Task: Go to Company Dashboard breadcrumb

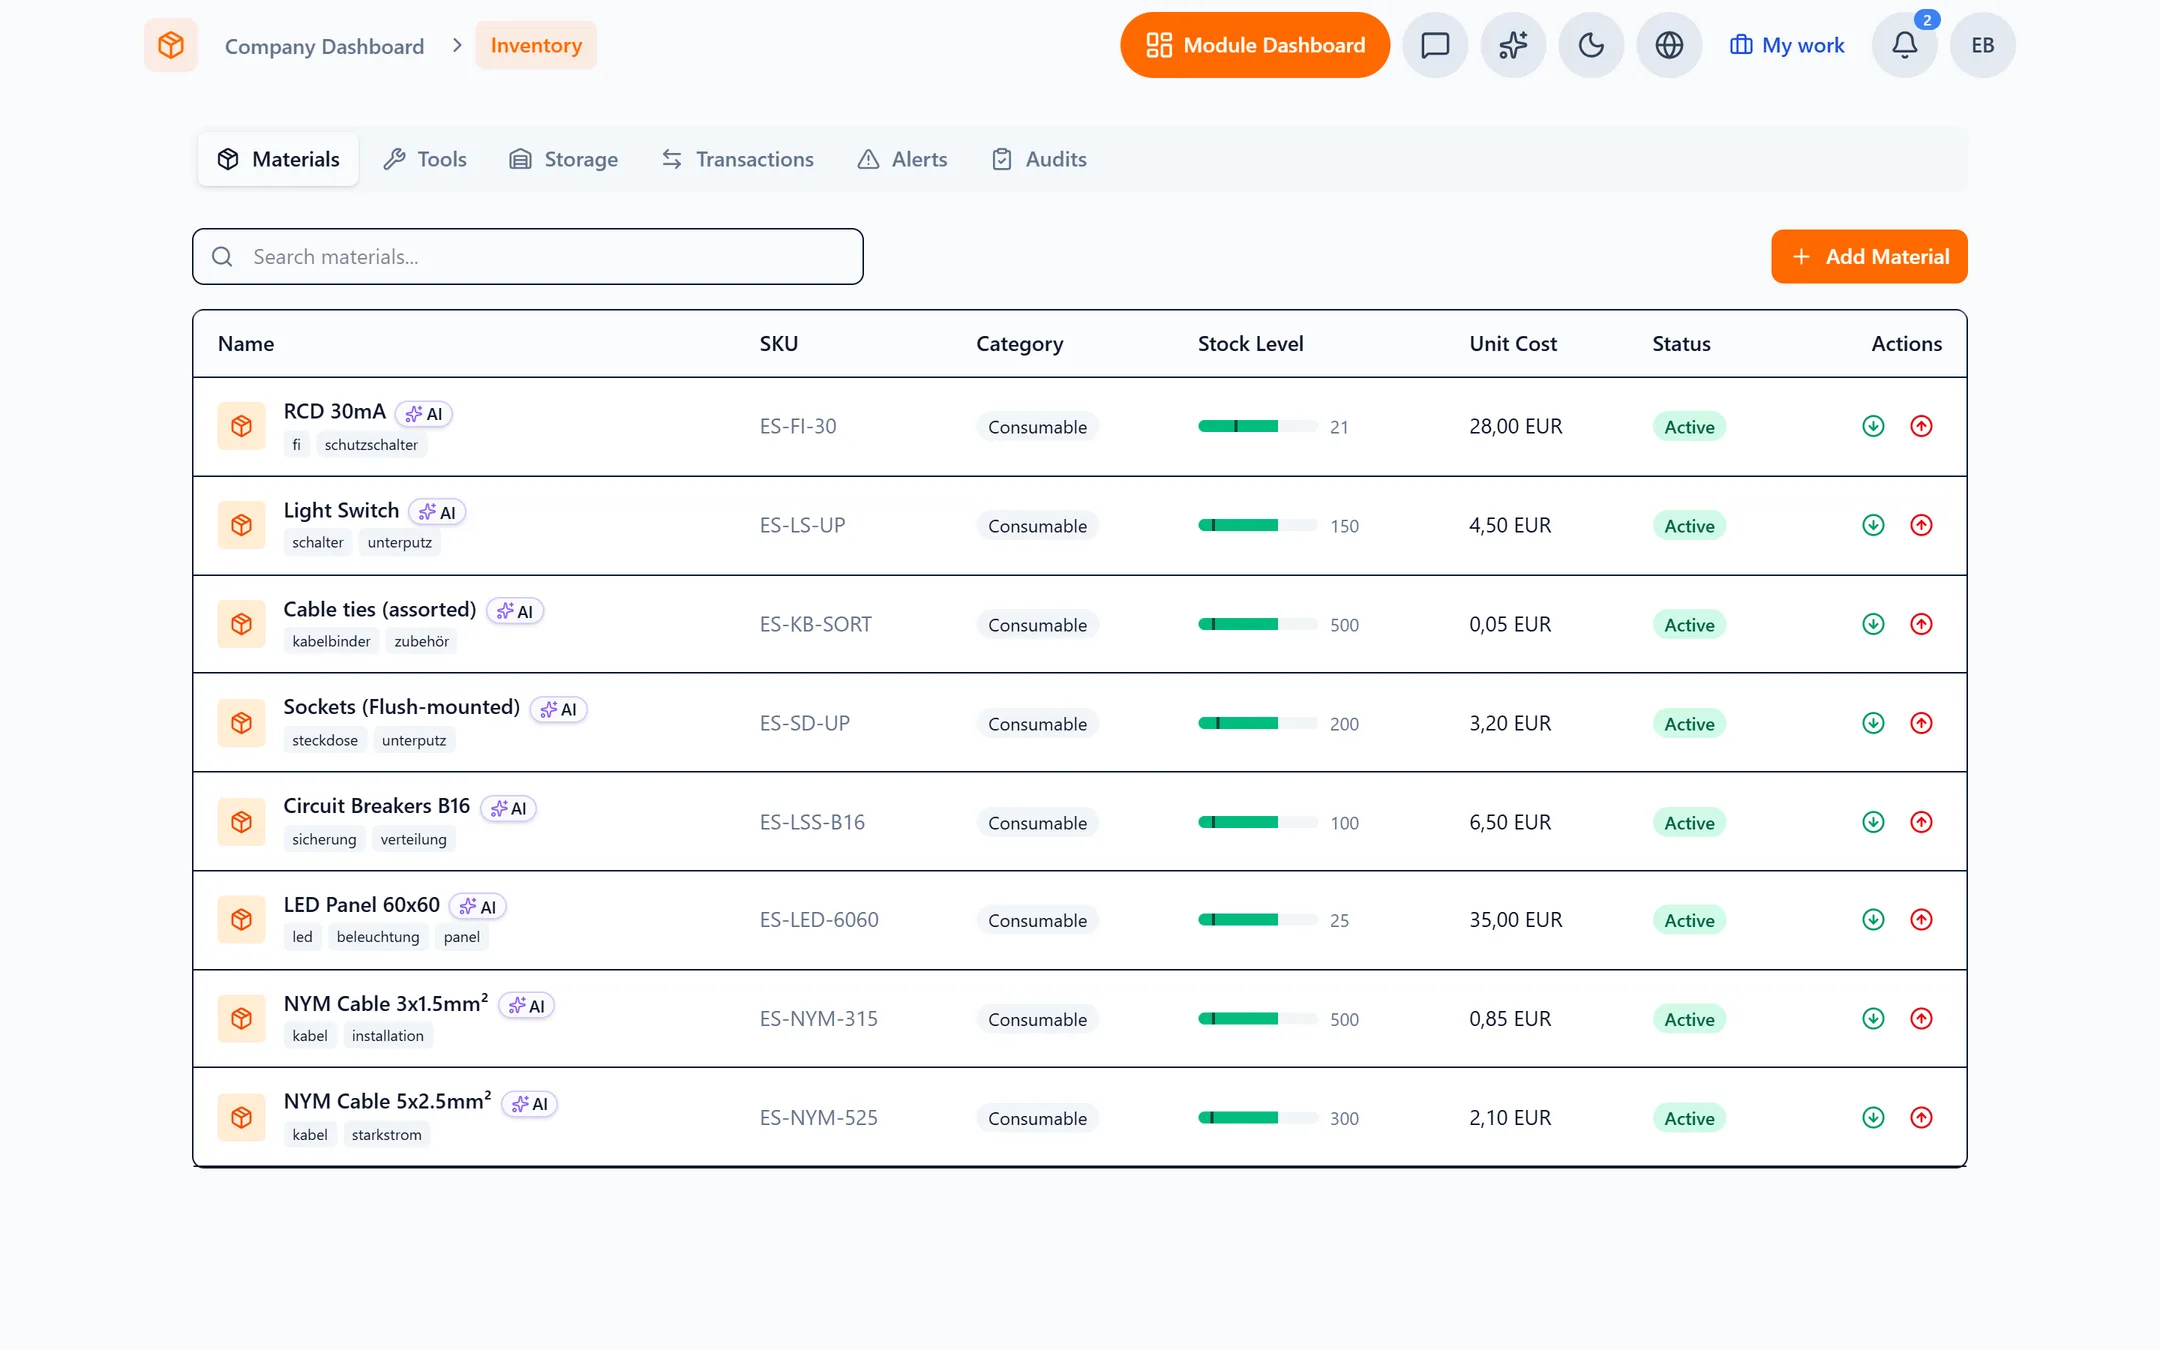Action: 324,46
